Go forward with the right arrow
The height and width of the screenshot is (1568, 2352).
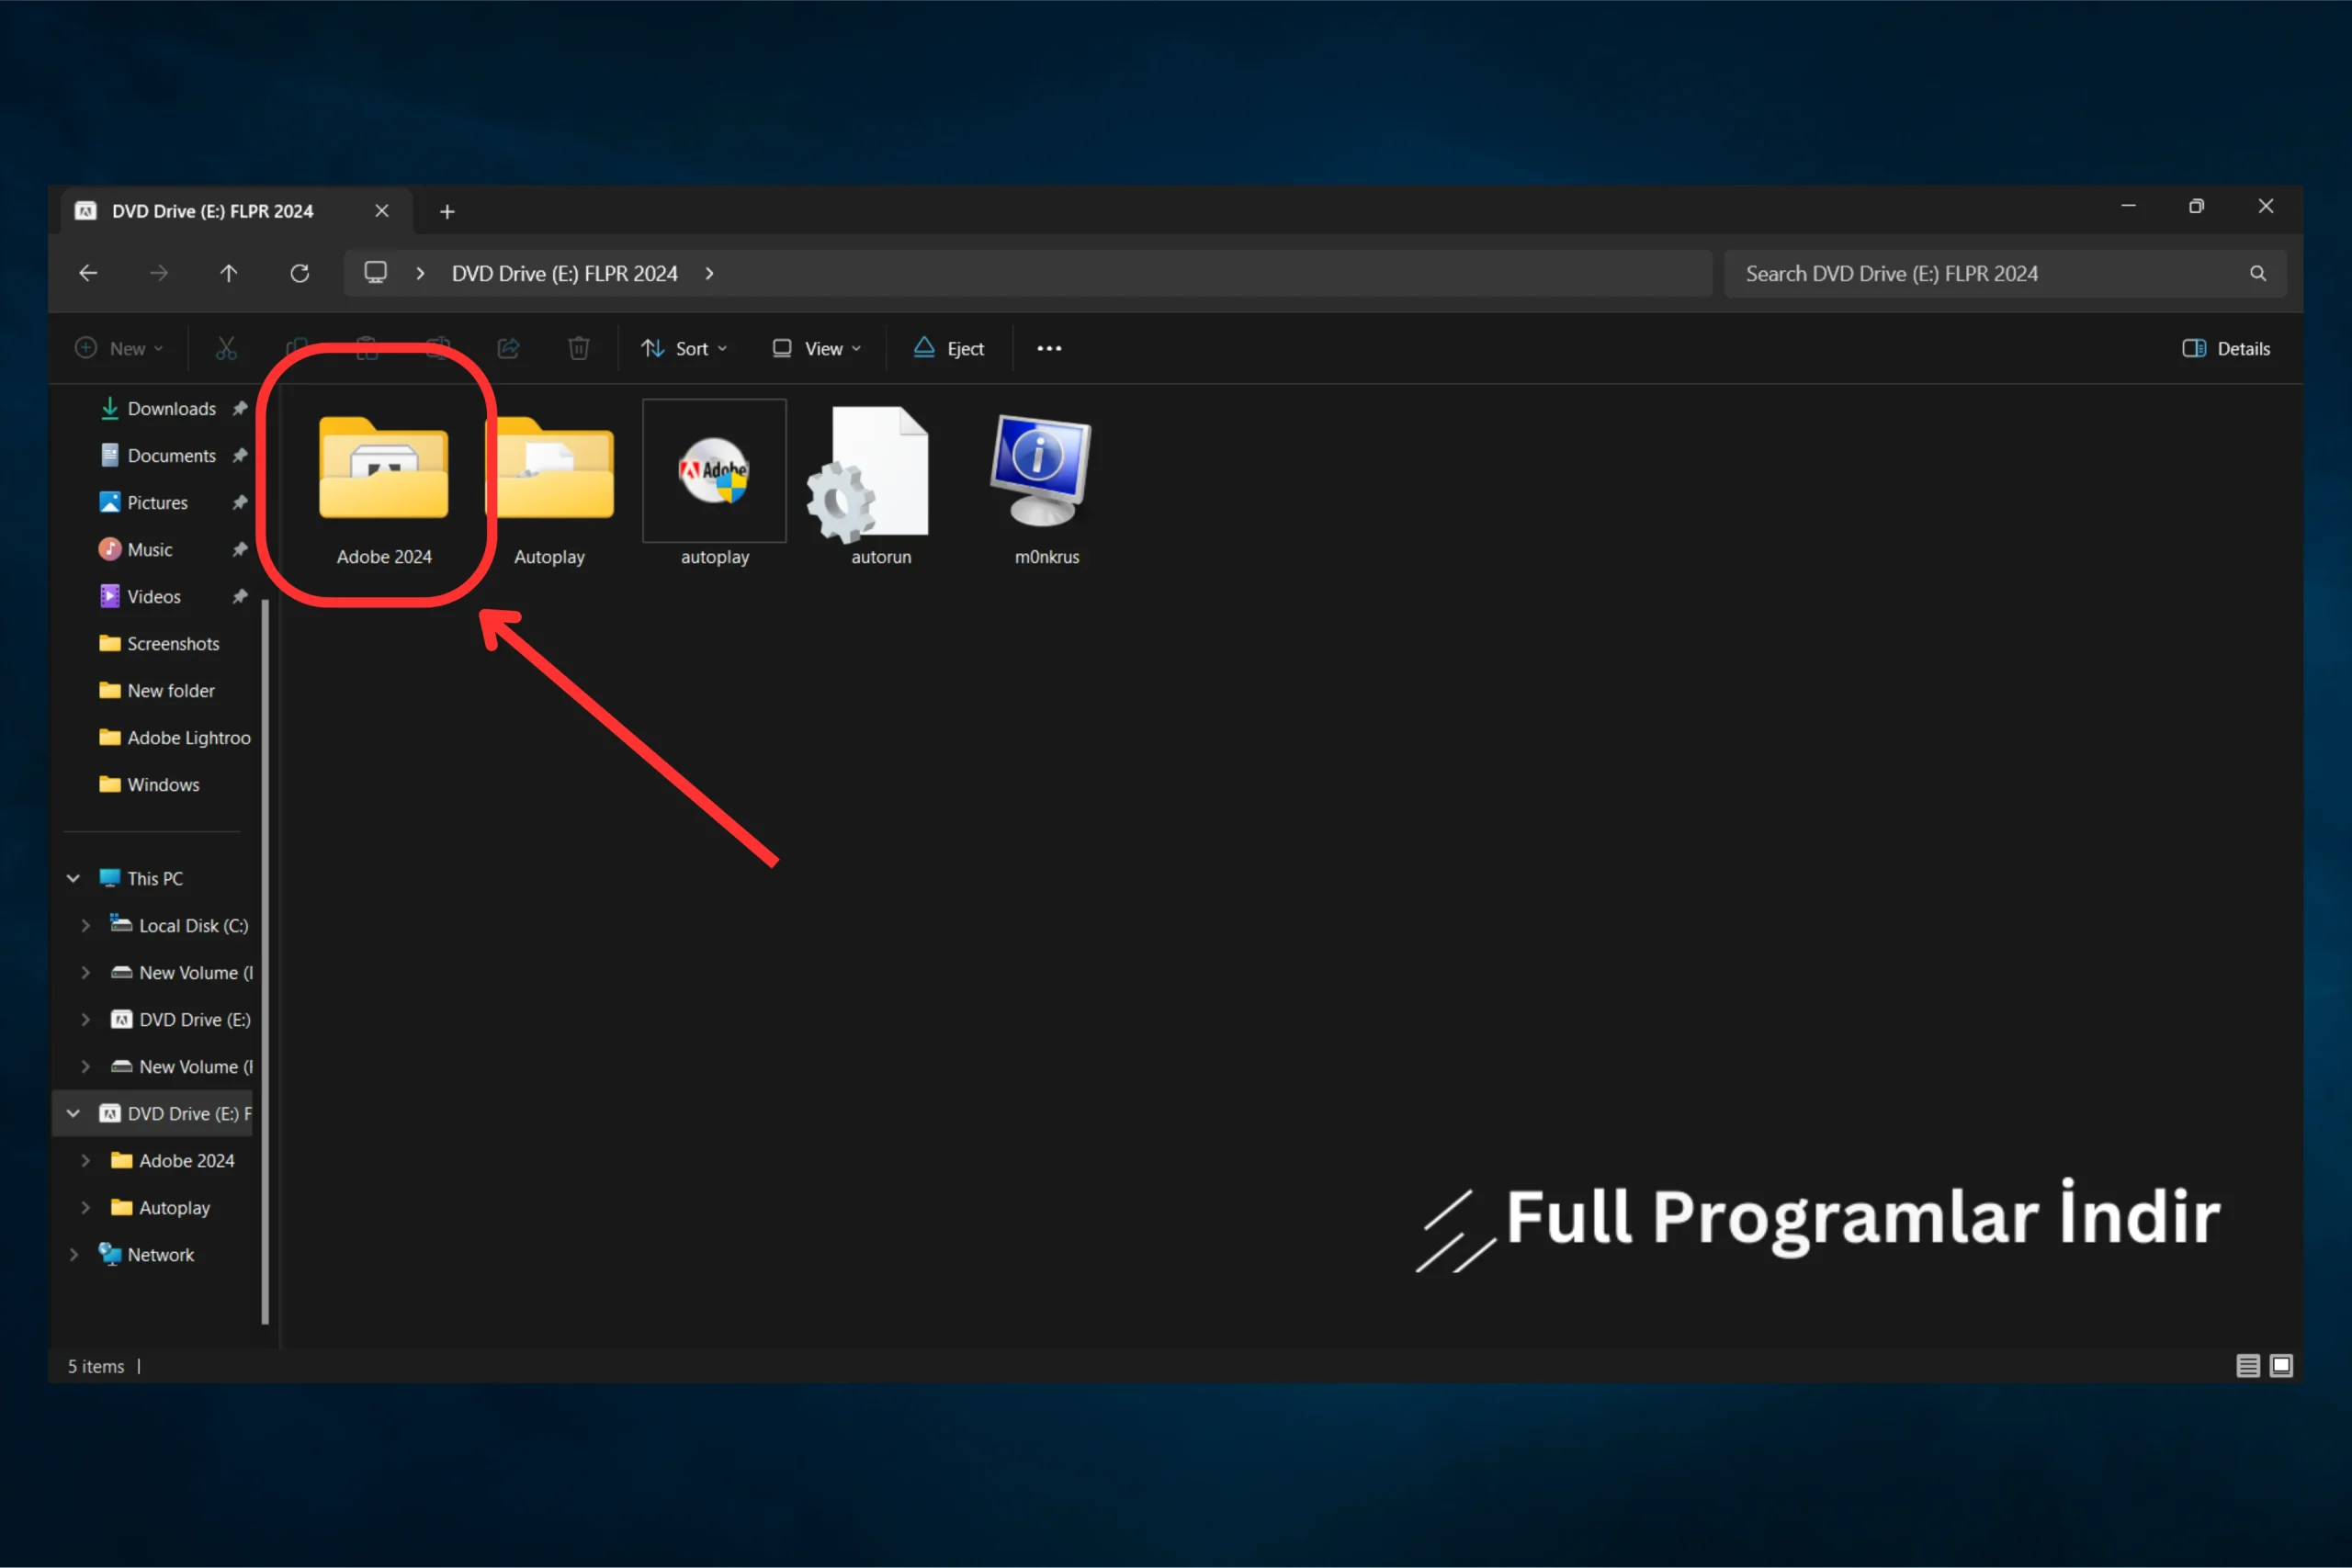pos(158,273)
